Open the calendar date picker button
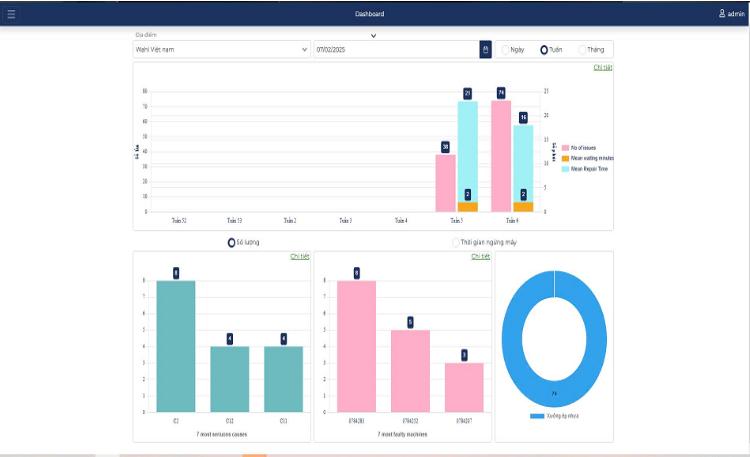The width and height of the screenshot is (750, 457). [x=485, y=49]
